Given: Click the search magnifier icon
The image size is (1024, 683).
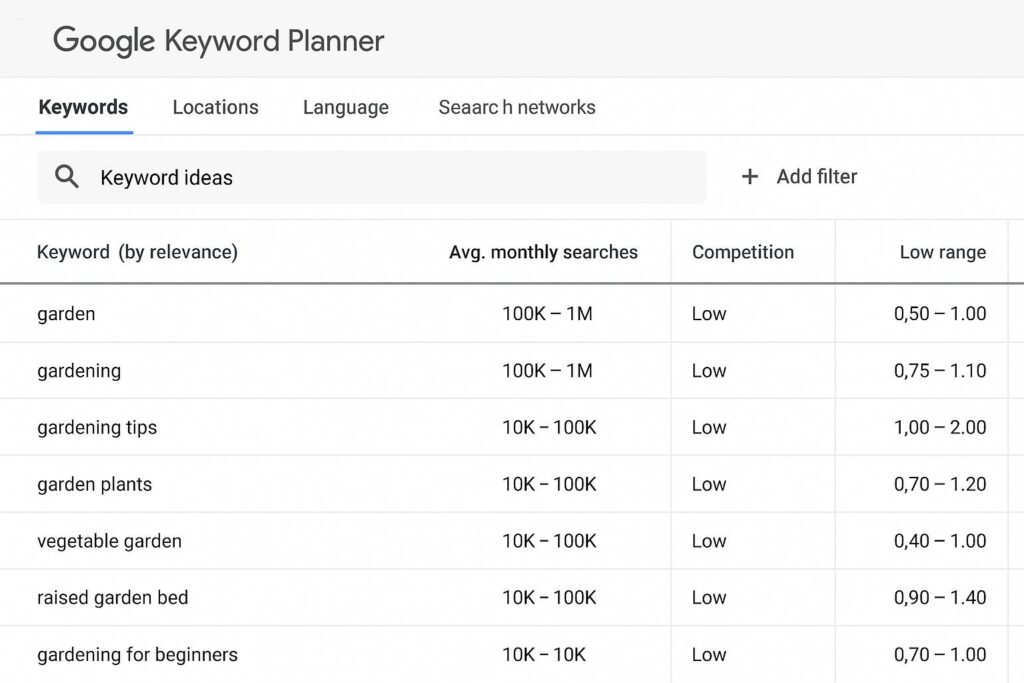Looking at the screenshot, I should coord(67,177).
